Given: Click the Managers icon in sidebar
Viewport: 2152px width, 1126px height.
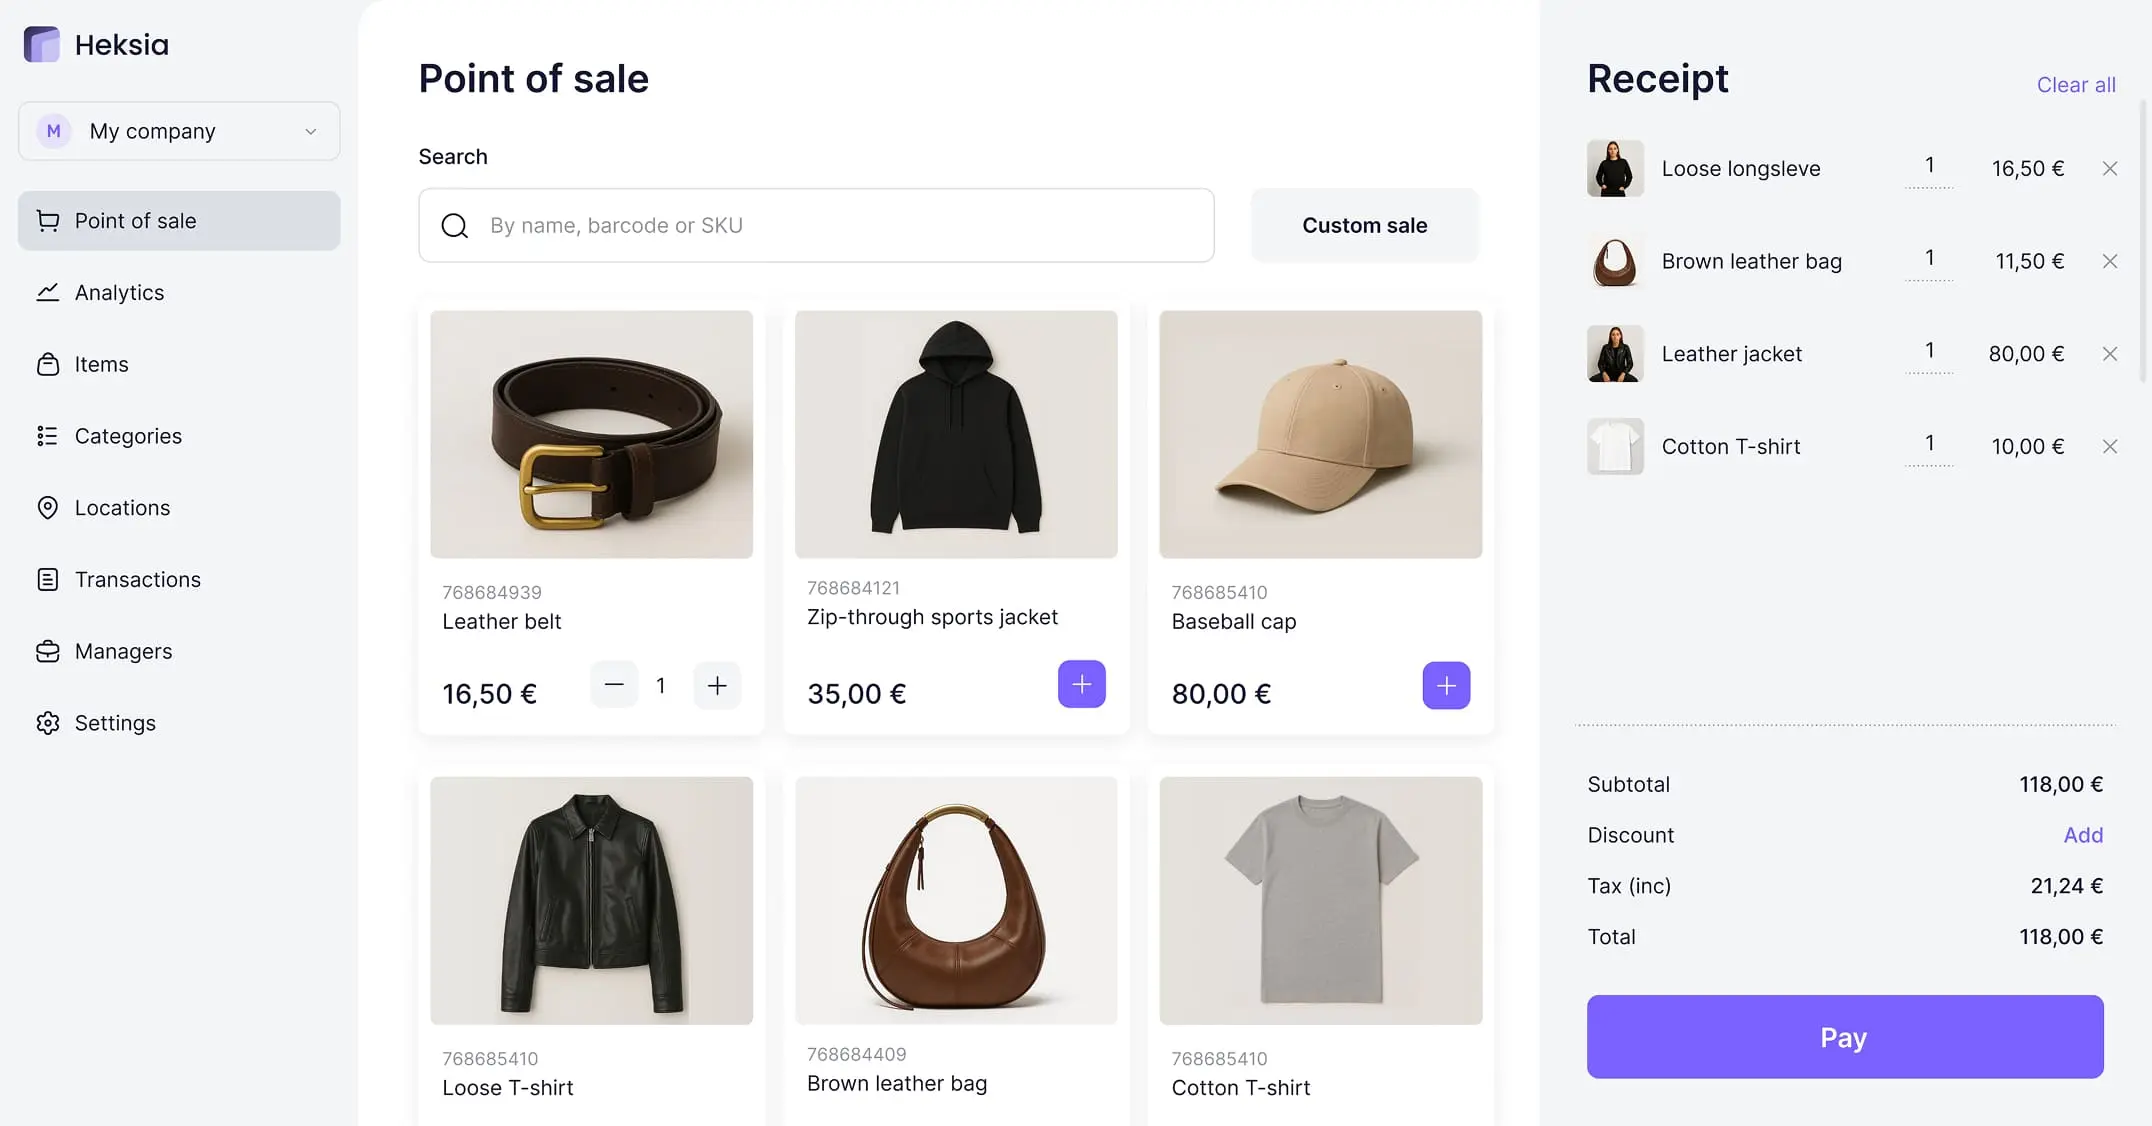Looking at the screenshot, I should tap(47, 652).
